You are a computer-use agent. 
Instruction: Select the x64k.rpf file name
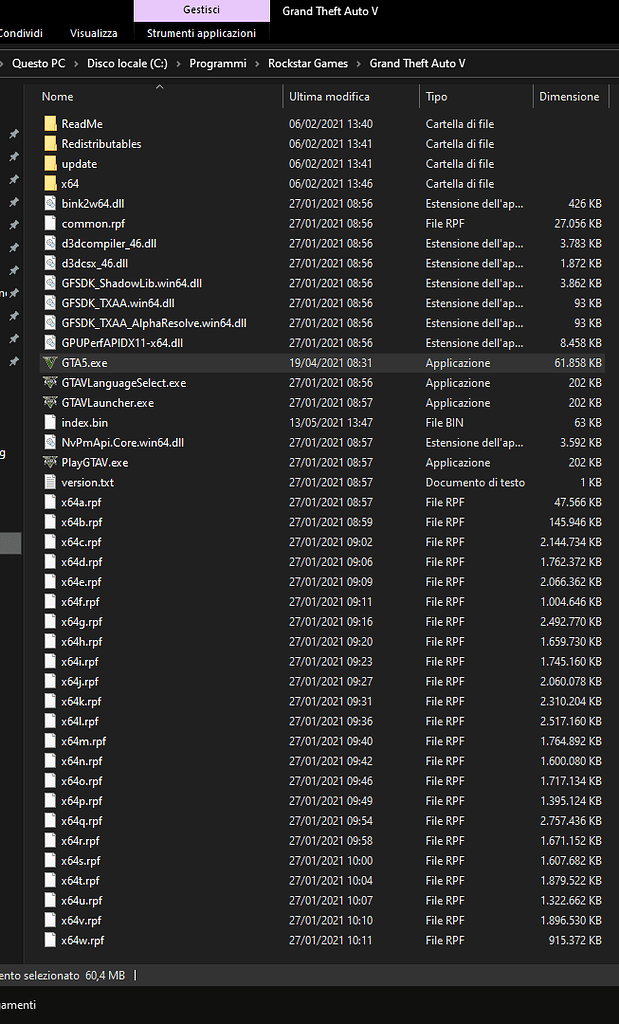point(81,701)
